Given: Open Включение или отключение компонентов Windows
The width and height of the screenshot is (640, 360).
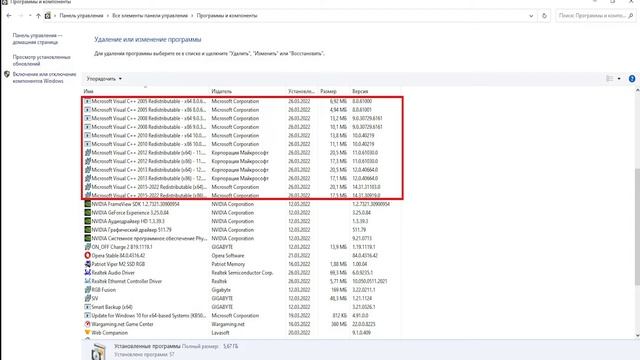Looking at the screenshot, I should [x=44, y=78].
